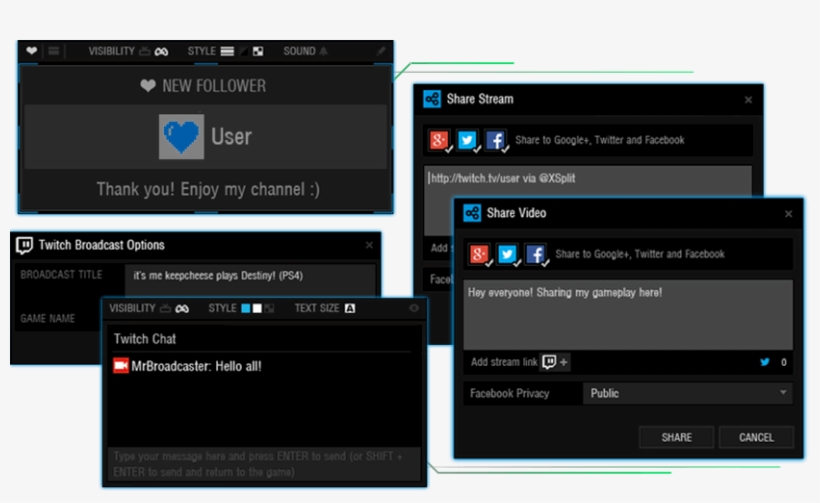Select striped style in follower widget toolbar
Screen dimensions: 820x503
227,51
